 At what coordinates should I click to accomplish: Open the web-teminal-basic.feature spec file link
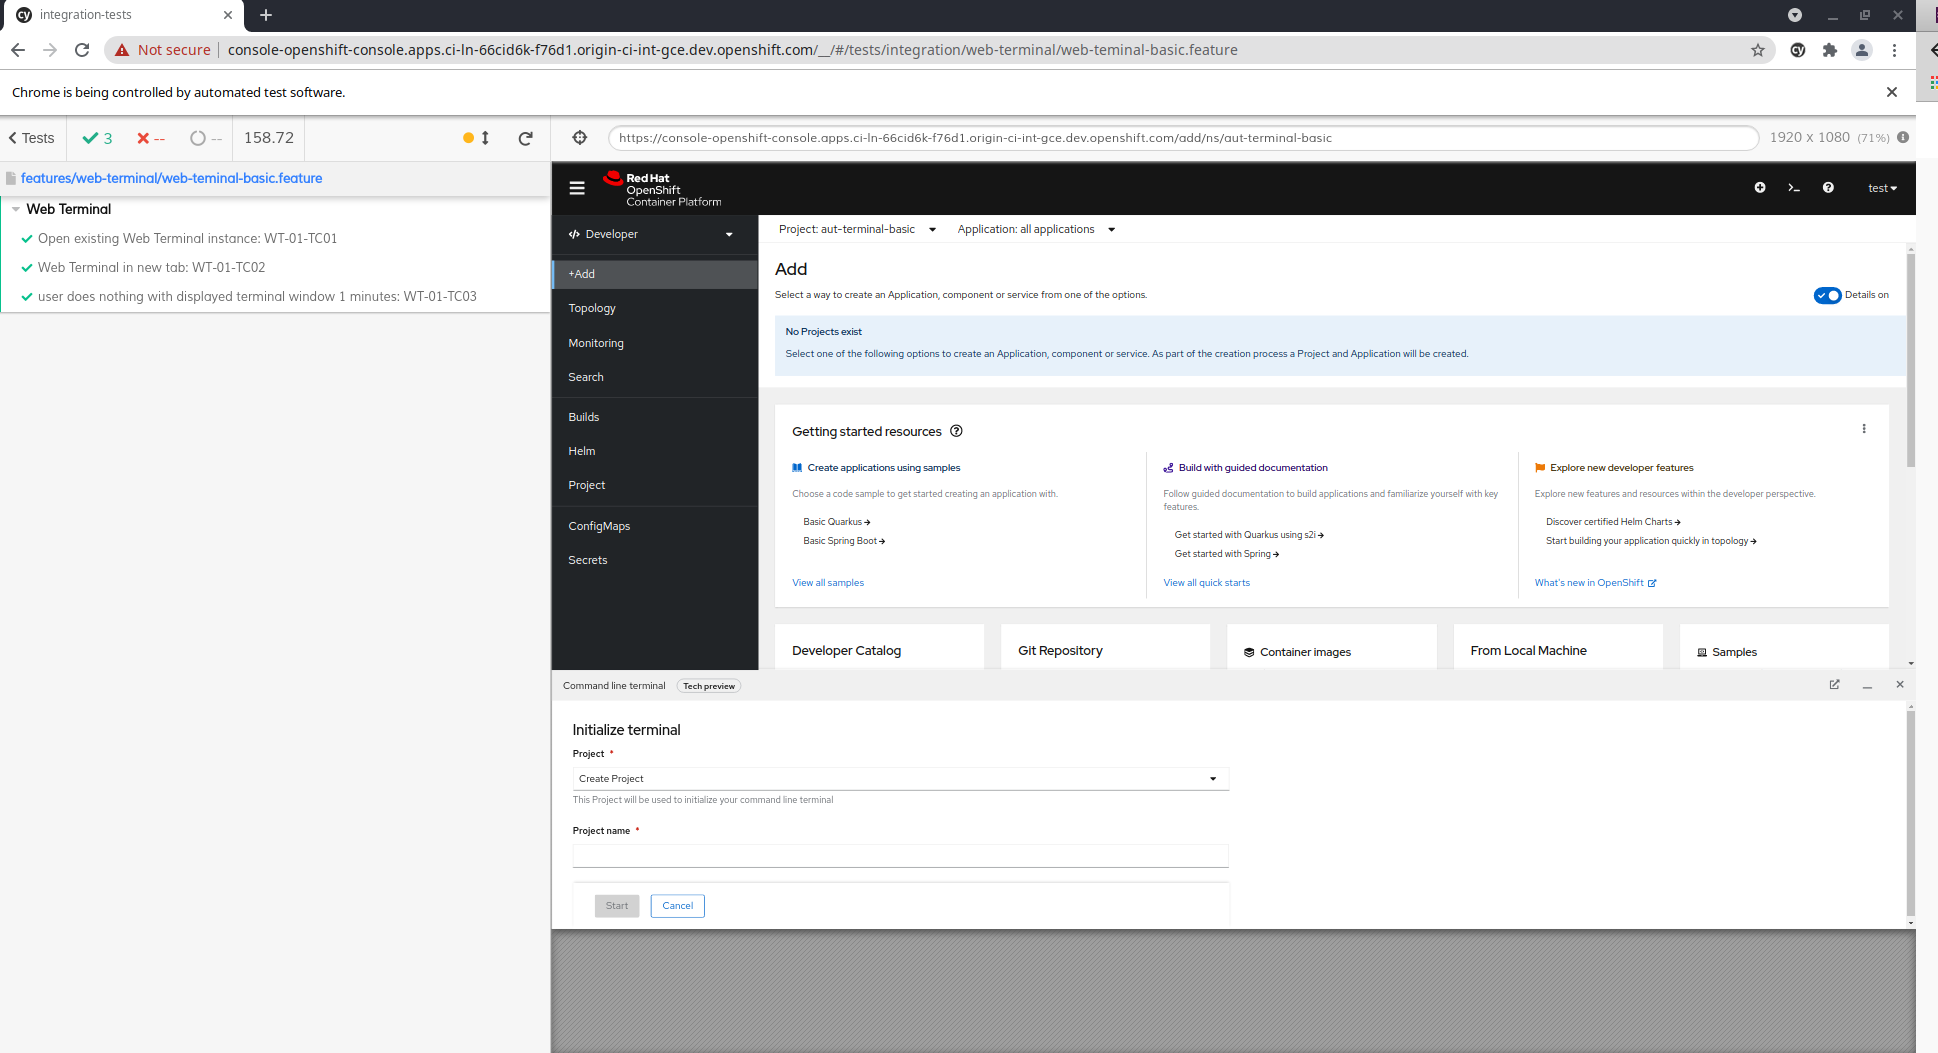click(x=171, y=178)
